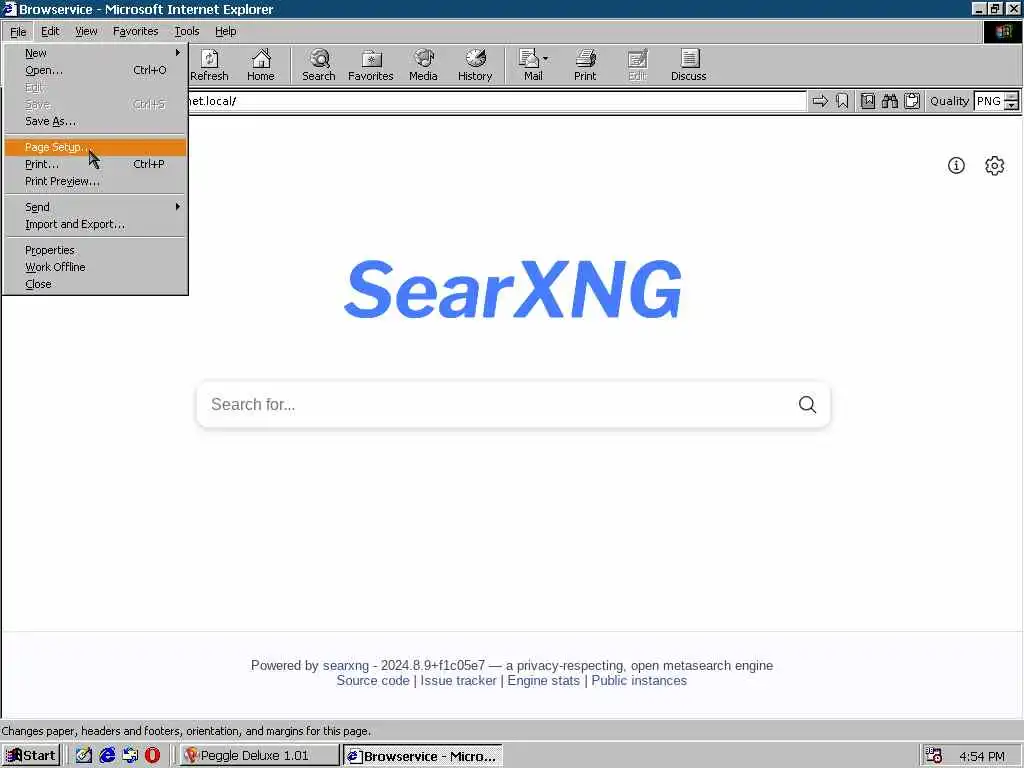Increase Quality with the spinner up arrow
Viewport: 1024px width, 768px height.
(1012, 97)
